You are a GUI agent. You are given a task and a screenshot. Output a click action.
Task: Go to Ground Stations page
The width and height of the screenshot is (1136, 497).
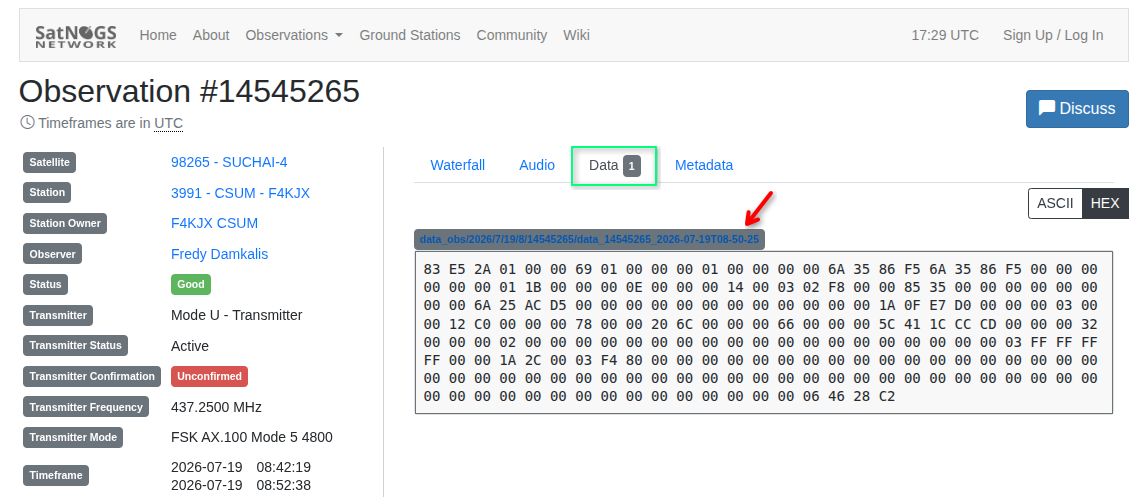[410, 35]
